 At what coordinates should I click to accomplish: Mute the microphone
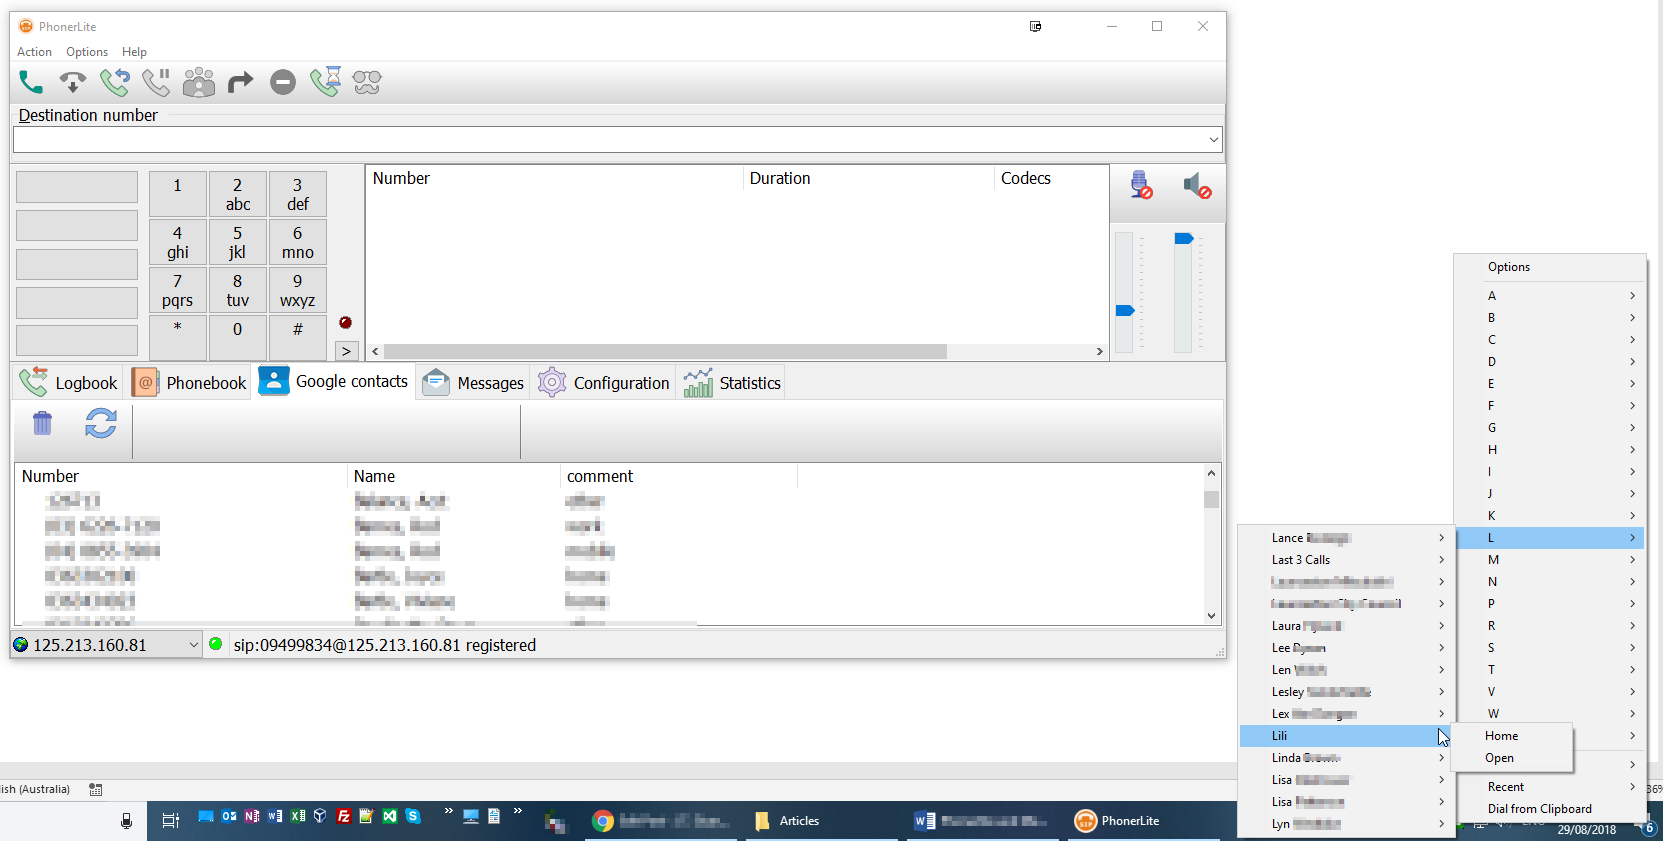pyautogui.click(x=1141, y=185)
